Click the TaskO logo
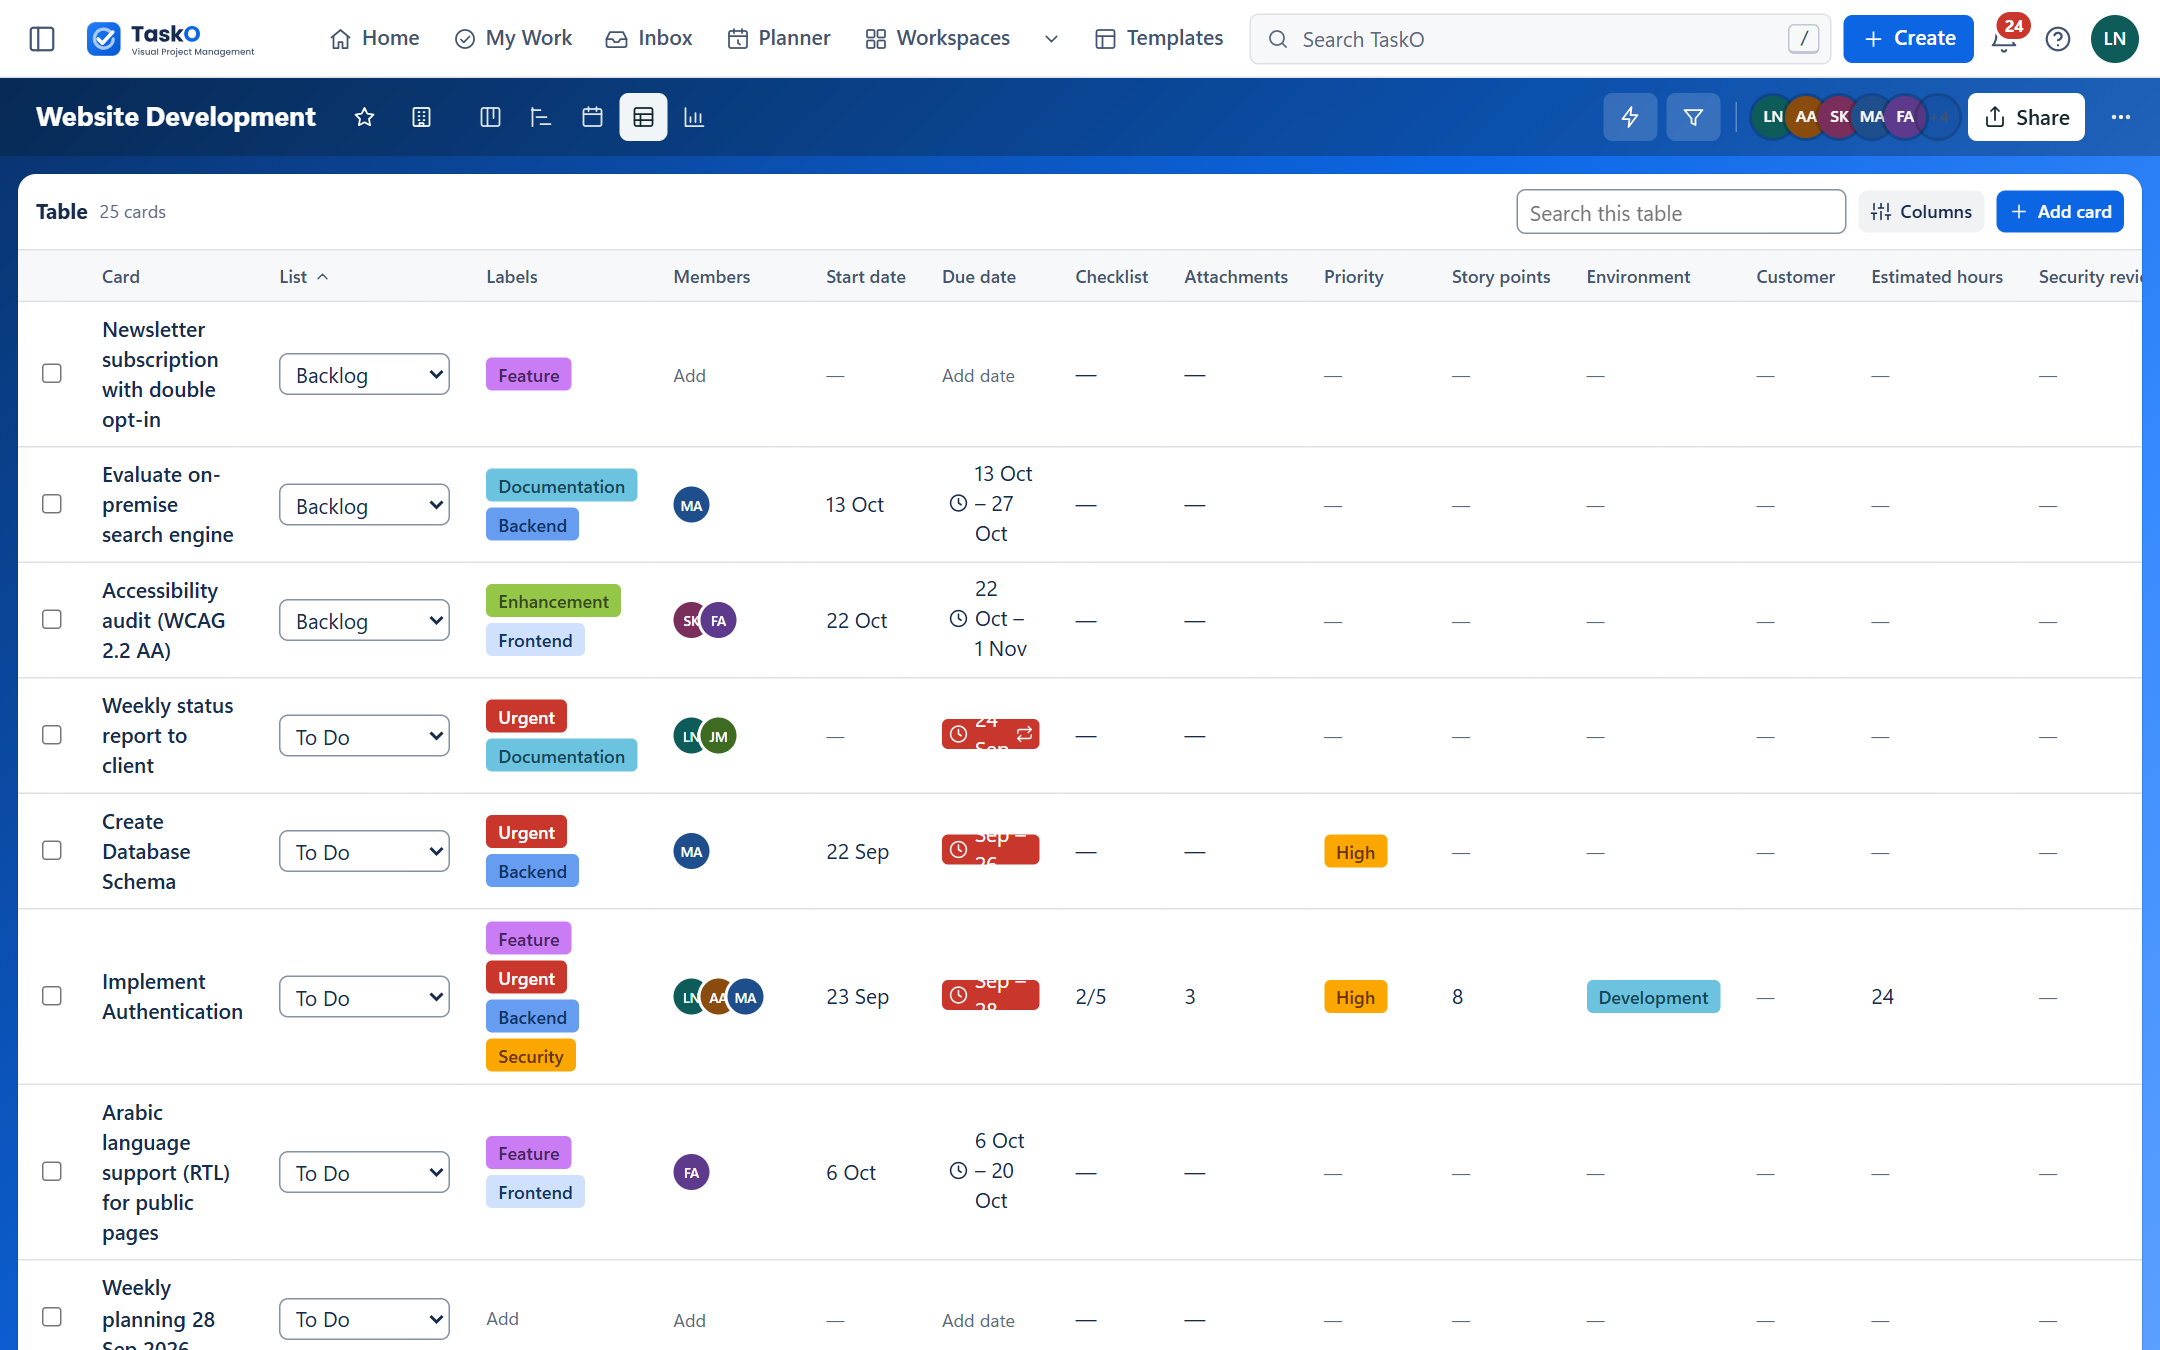The image size is (2160, 1350). pos(171,39)
